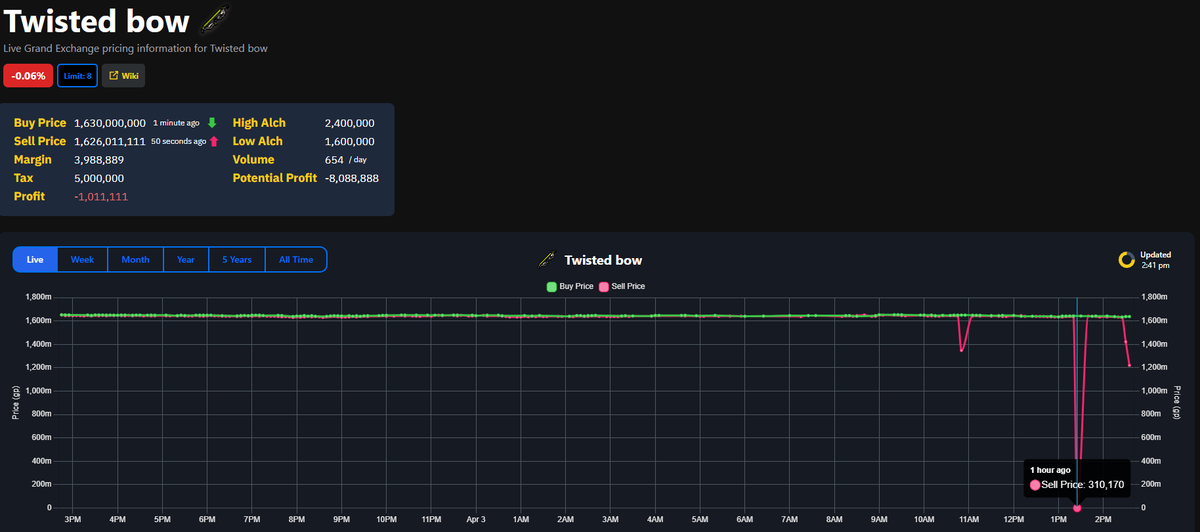This screenshot has height=532, width=1200.
Task: Click the Low Alch value 1,600,000
Action: pos(350,141)
